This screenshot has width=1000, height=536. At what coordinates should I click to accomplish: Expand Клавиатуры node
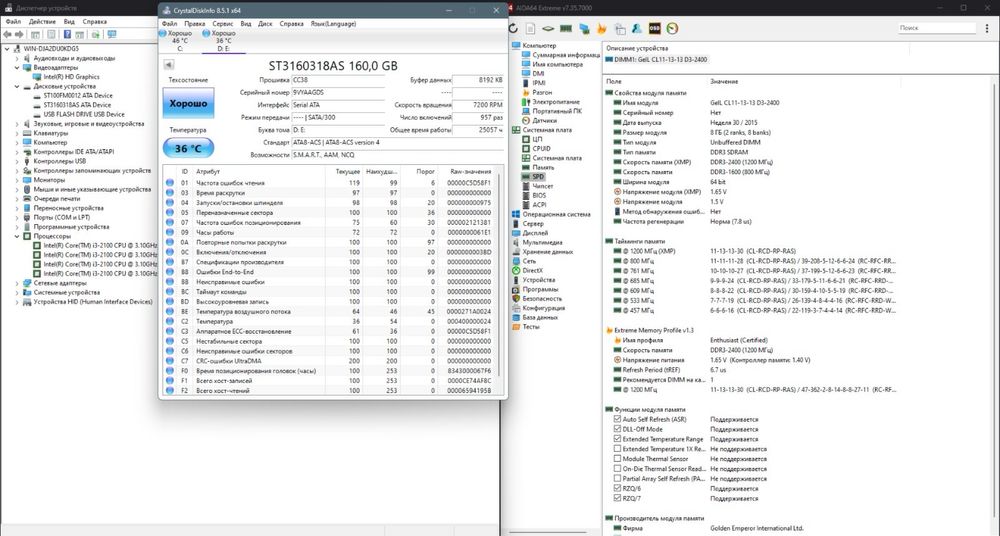[x=17, y=133]
